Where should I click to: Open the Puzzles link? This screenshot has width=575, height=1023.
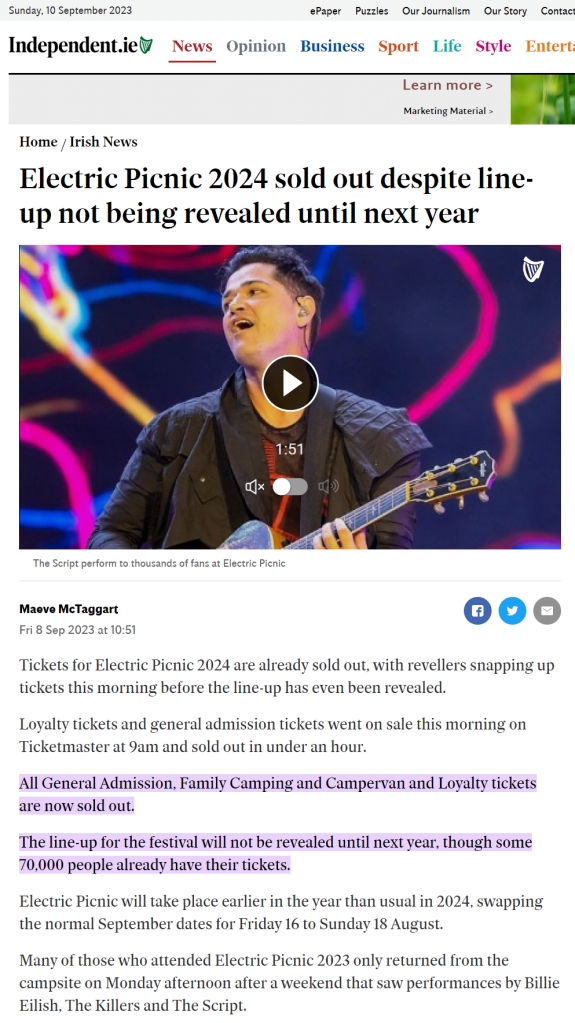(x=372, y=11)
